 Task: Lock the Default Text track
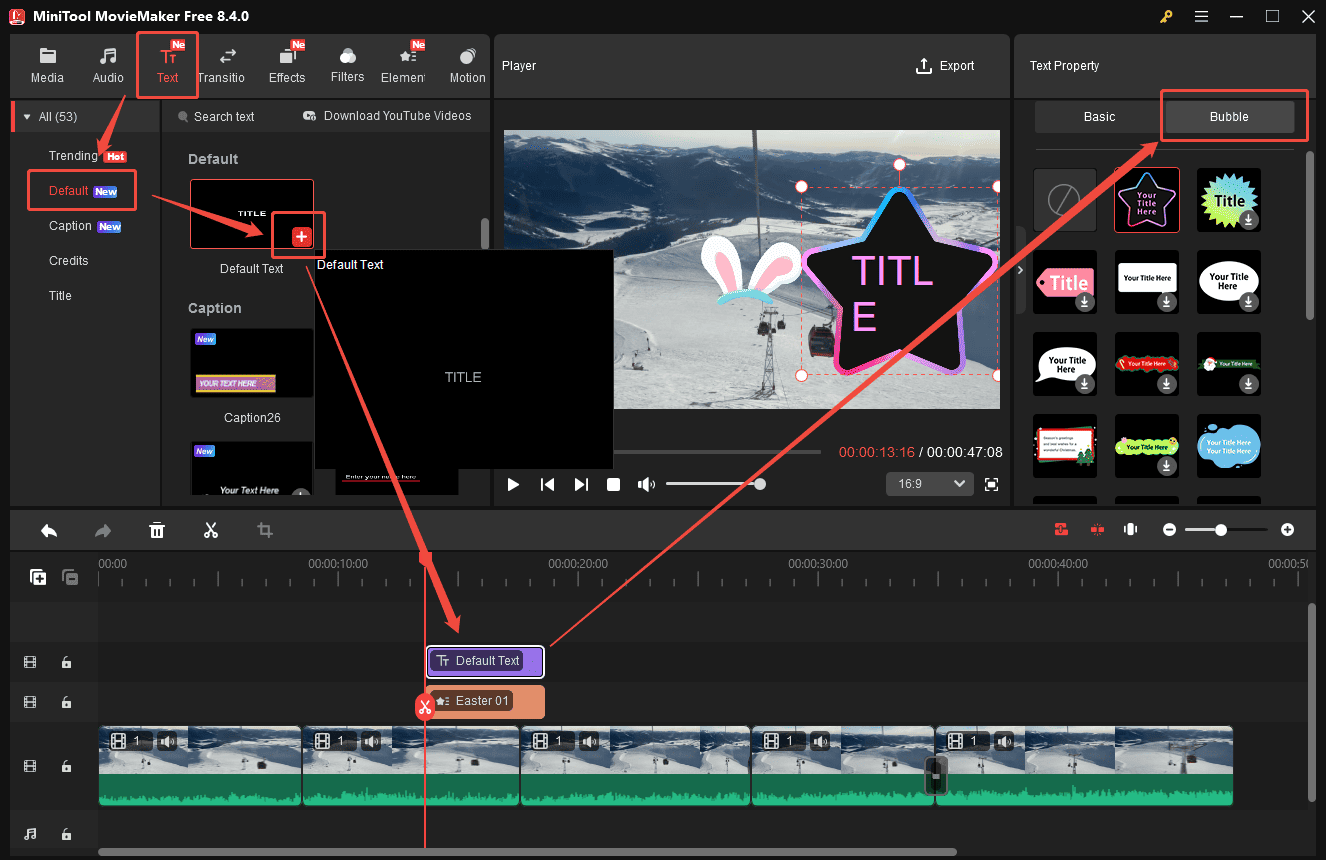67,662
